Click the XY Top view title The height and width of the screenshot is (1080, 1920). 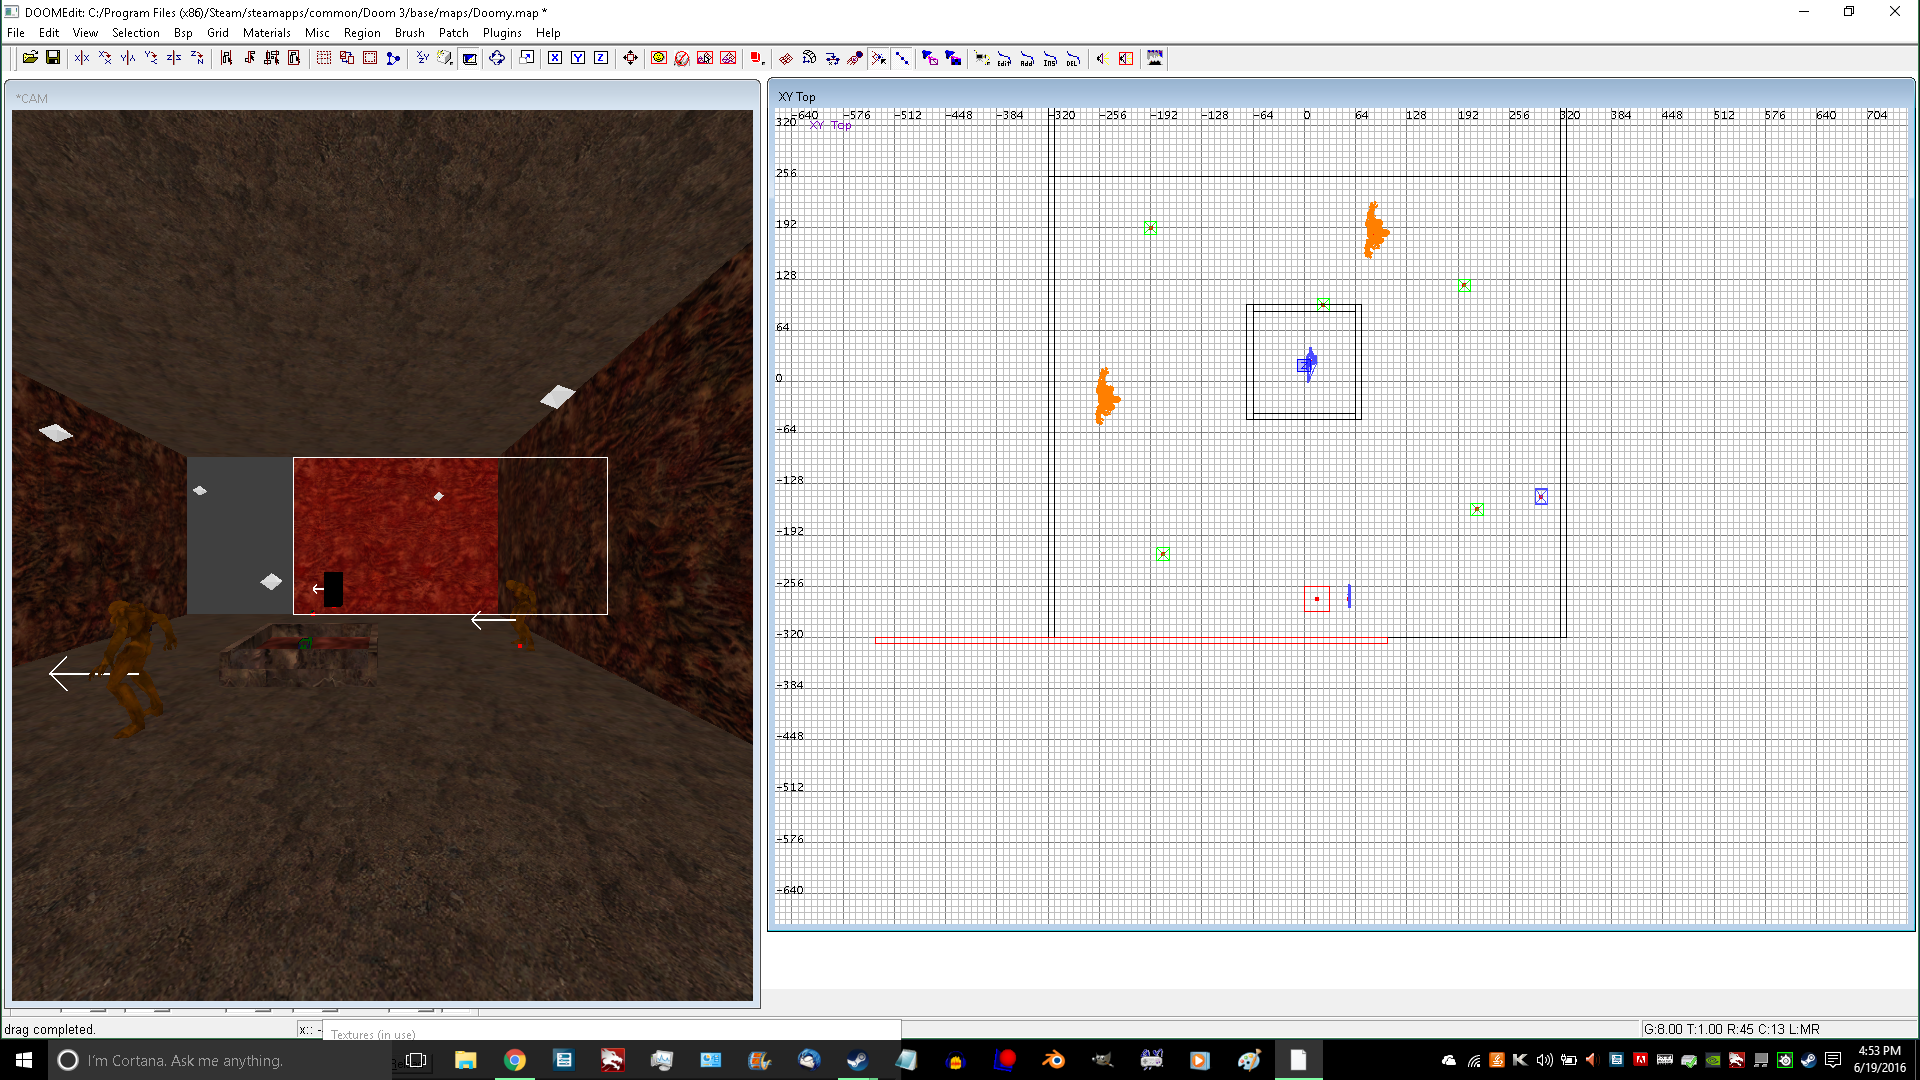click(797, 97)
